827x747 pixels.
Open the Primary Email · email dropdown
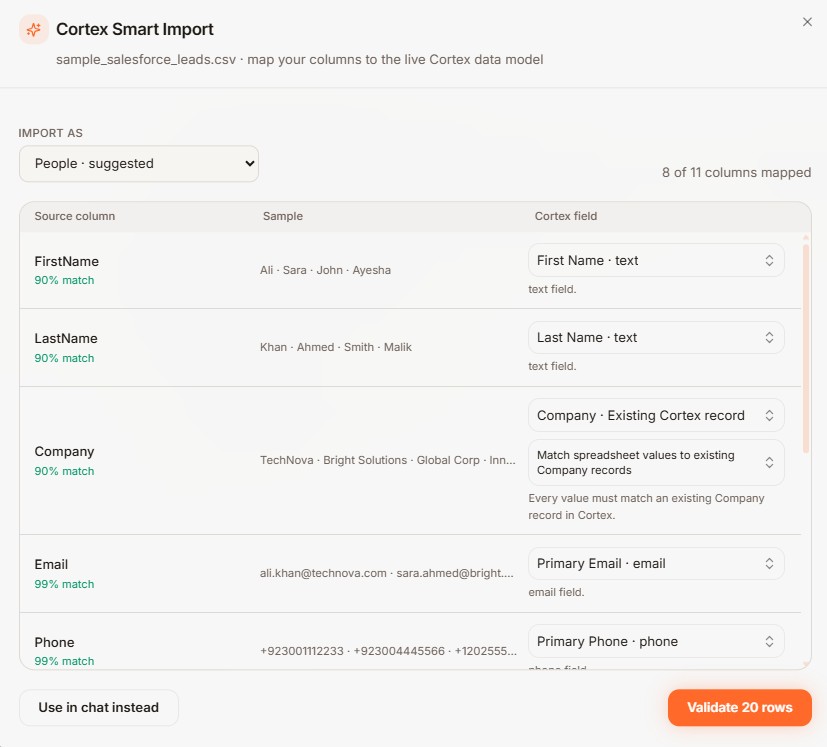coord(656,563)
